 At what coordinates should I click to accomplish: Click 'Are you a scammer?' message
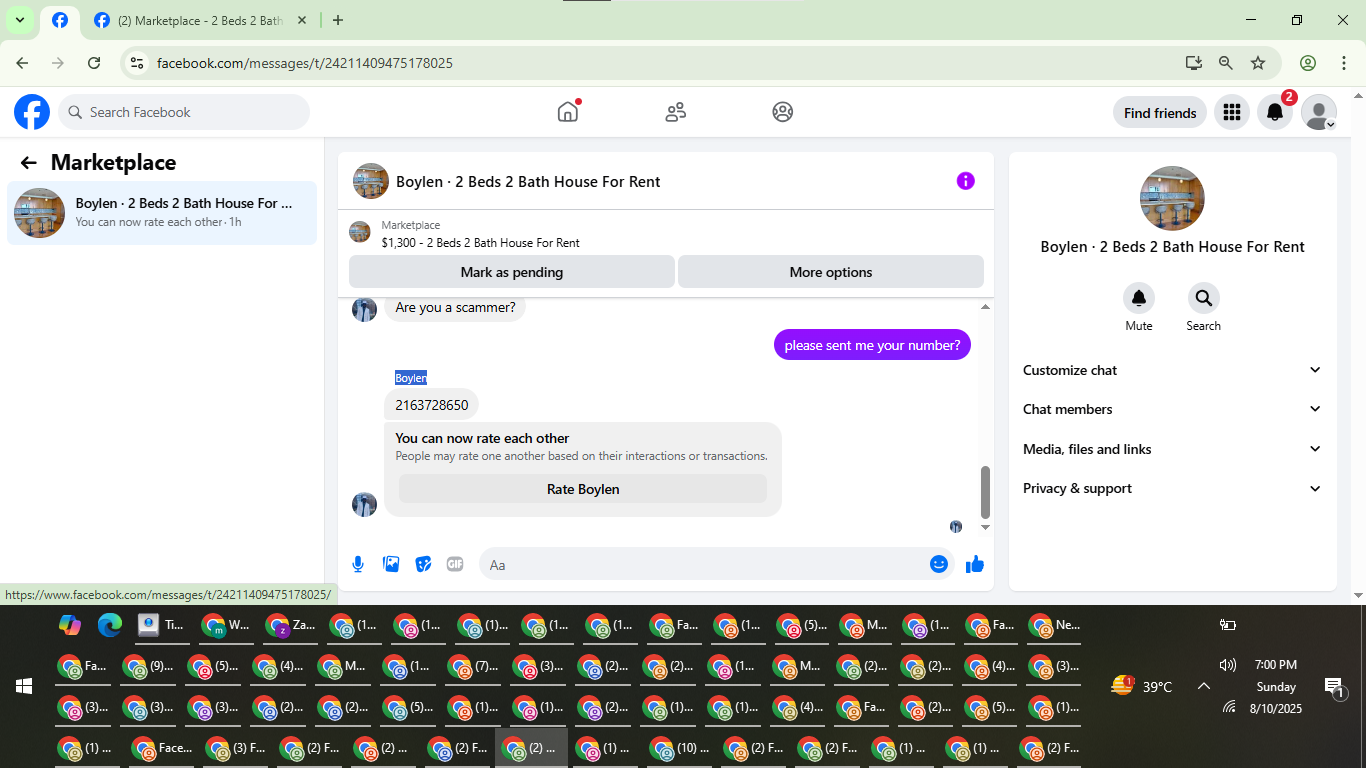coord(455,308)
